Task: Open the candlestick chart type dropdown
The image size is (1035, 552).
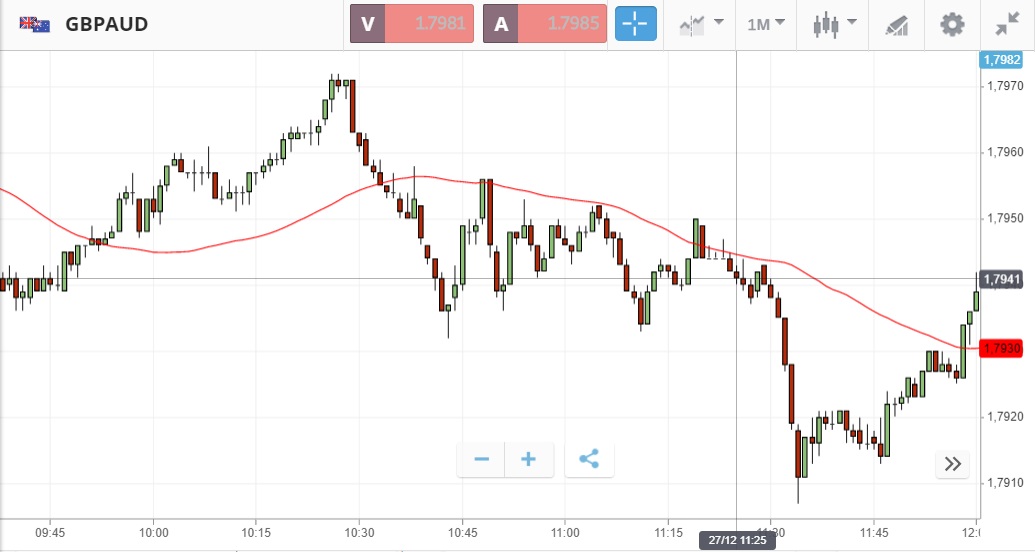Action: tap(834, 24)
